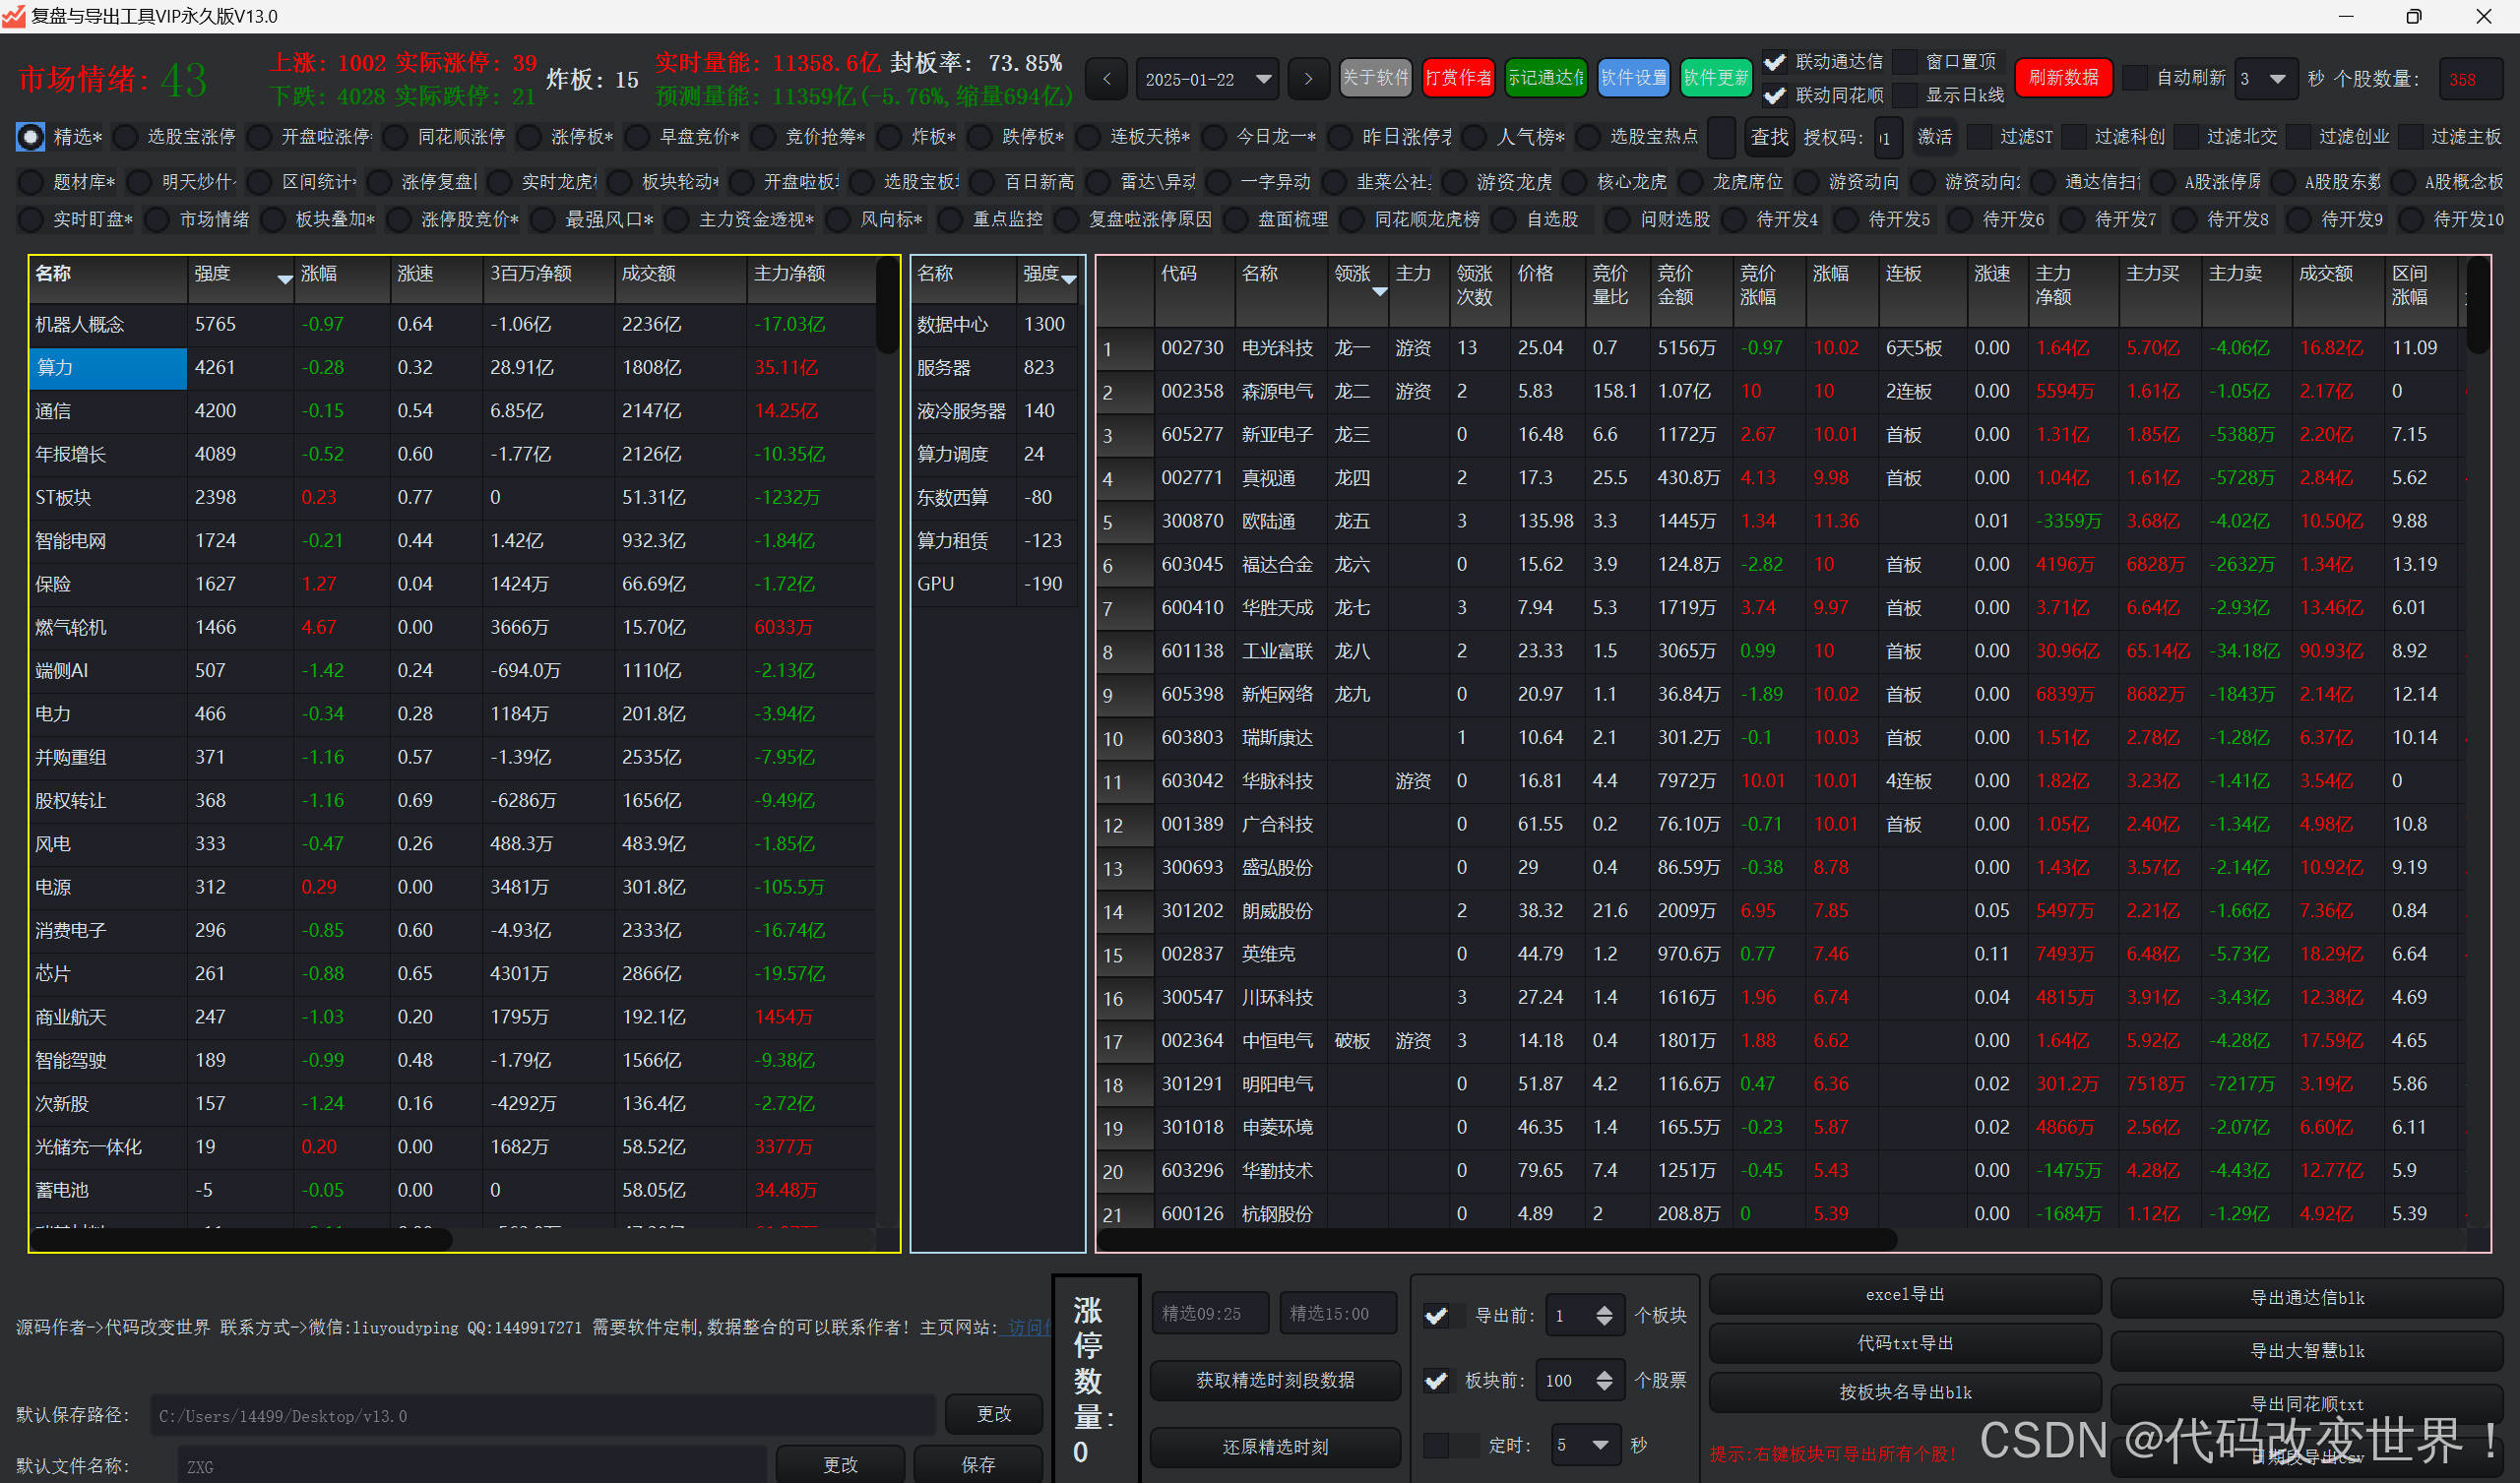Go to previous date with left arrow

point(1106,78)
